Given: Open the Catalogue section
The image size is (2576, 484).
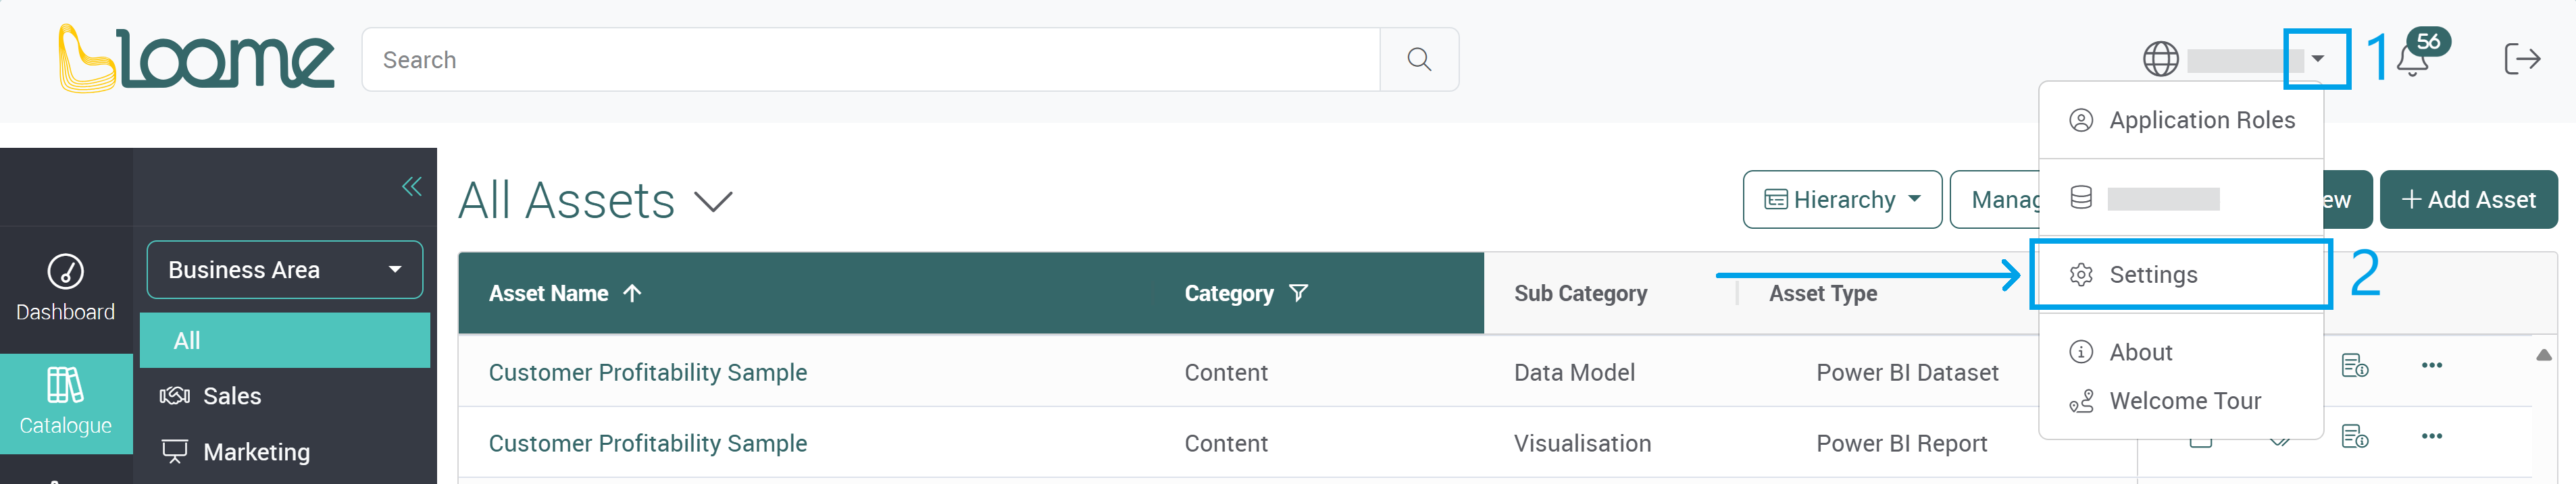Looking at the screenshot, I should (66, 402).
